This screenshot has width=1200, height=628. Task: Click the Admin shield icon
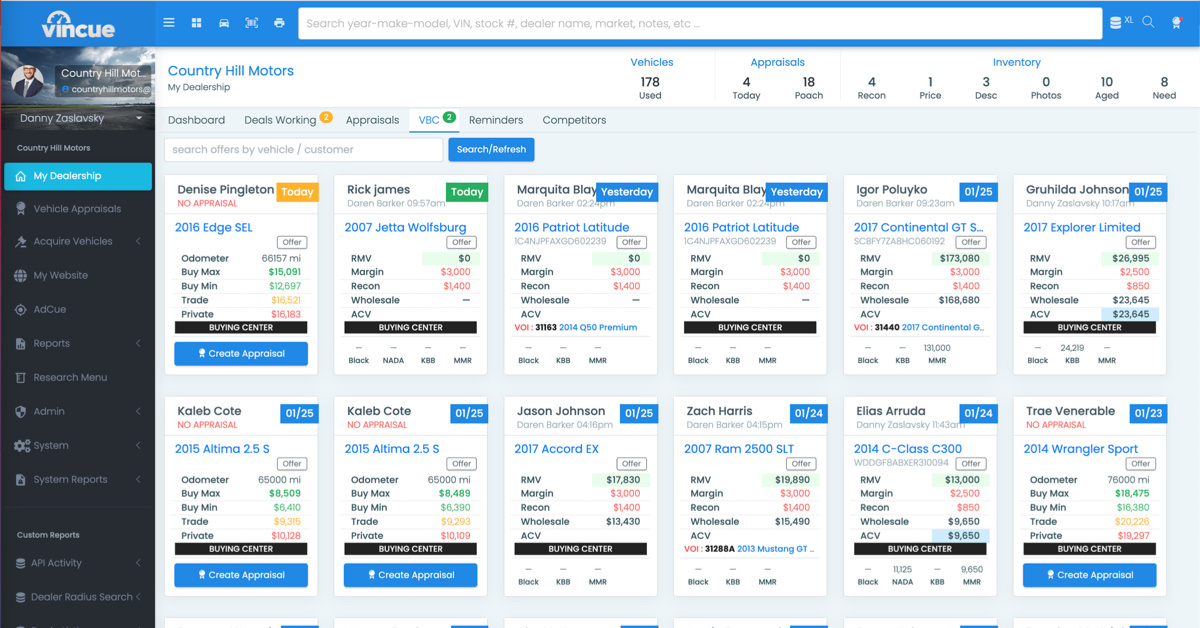(20, 412)
